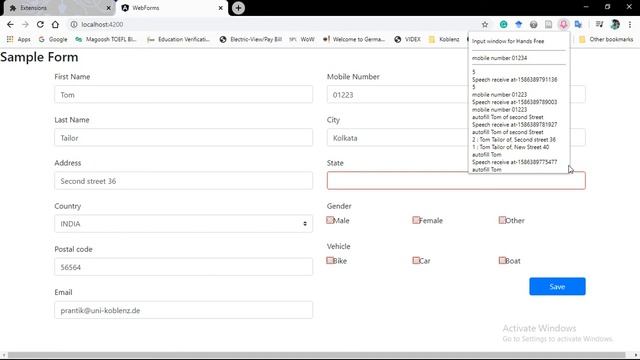The image size is (640, 360).
Task: Focus the First Name field containing Tom
Action: click(x=184, y=95)
